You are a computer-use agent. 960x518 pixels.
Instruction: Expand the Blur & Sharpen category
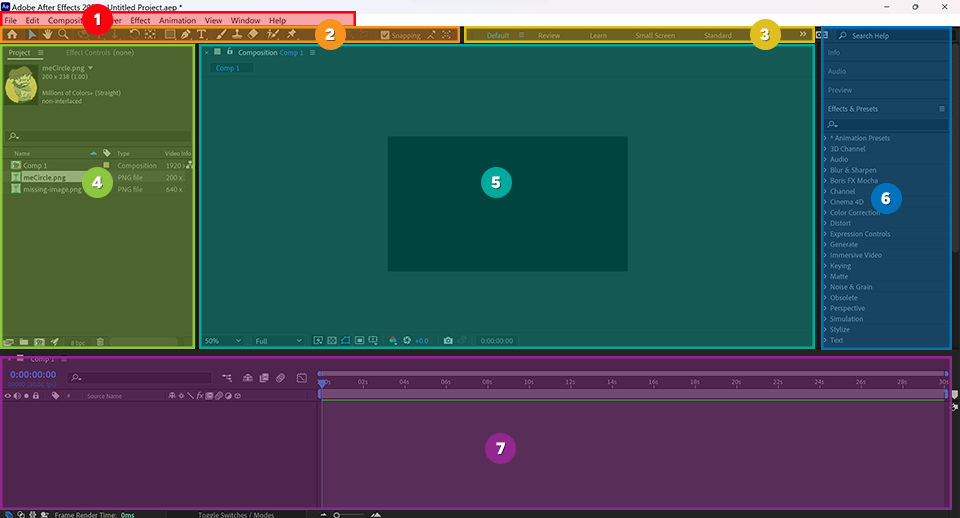[x=825, y=170]
